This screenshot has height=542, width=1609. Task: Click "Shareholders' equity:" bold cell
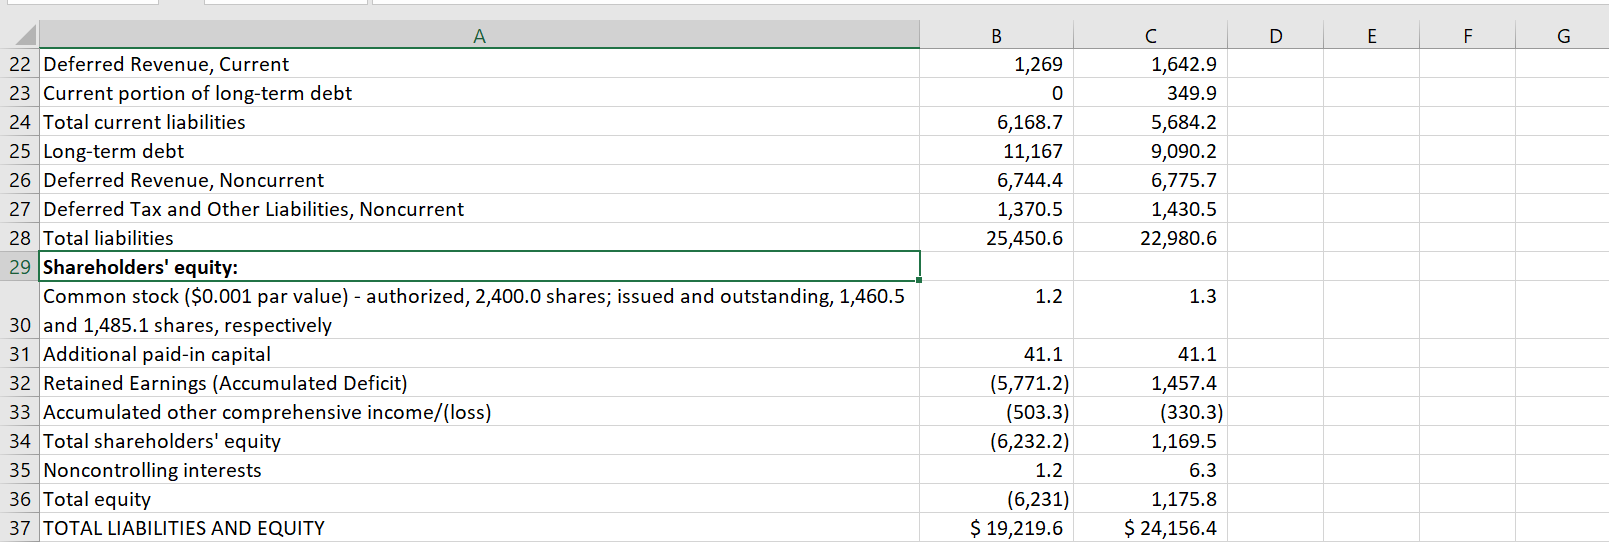click(479, 267)
